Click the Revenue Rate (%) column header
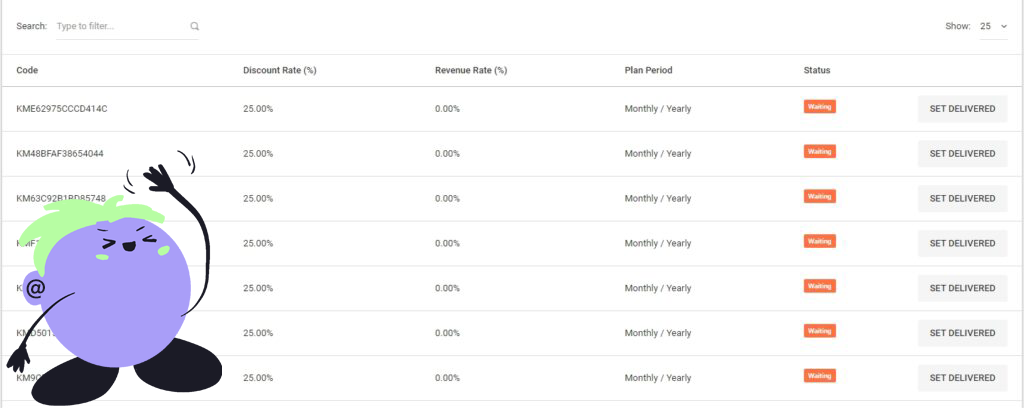The width and height of the screenshot is (1024, 408). tap(470, 71)
